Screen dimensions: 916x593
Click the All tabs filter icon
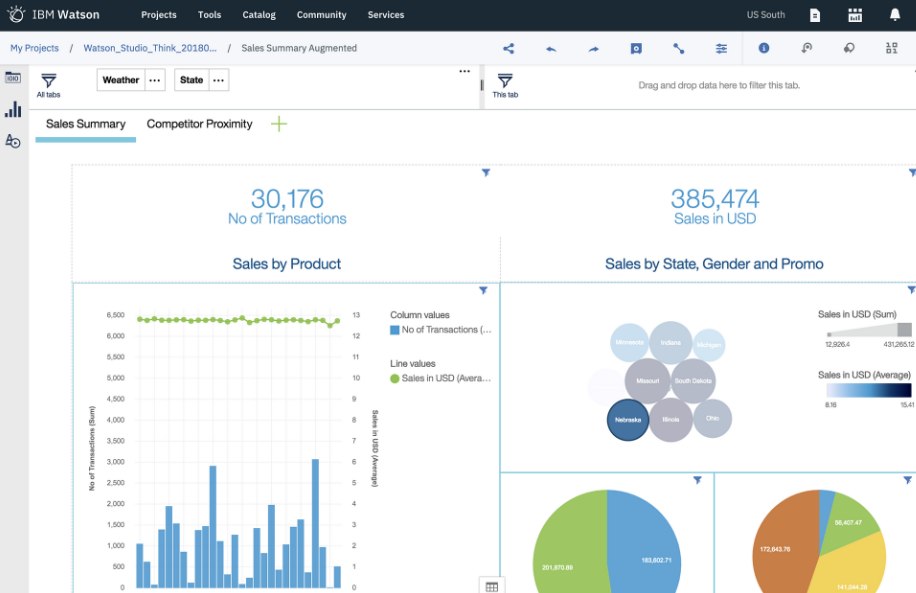48,85
